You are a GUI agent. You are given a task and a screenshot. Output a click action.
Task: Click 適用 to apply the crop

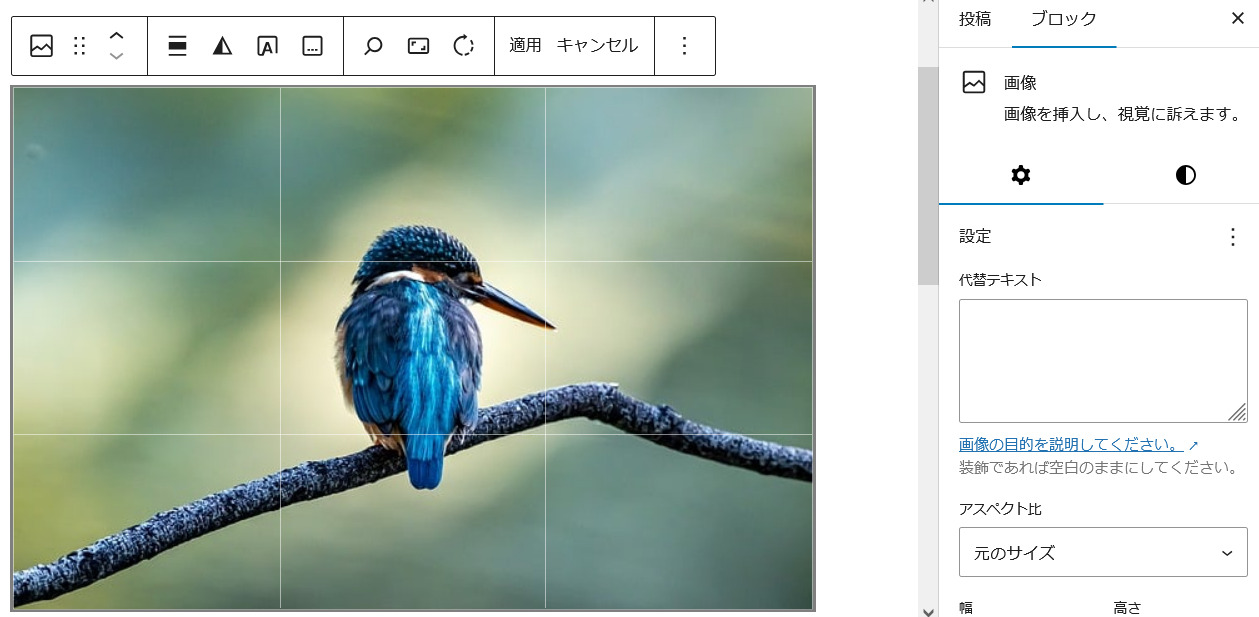click(x=525, y=46)
